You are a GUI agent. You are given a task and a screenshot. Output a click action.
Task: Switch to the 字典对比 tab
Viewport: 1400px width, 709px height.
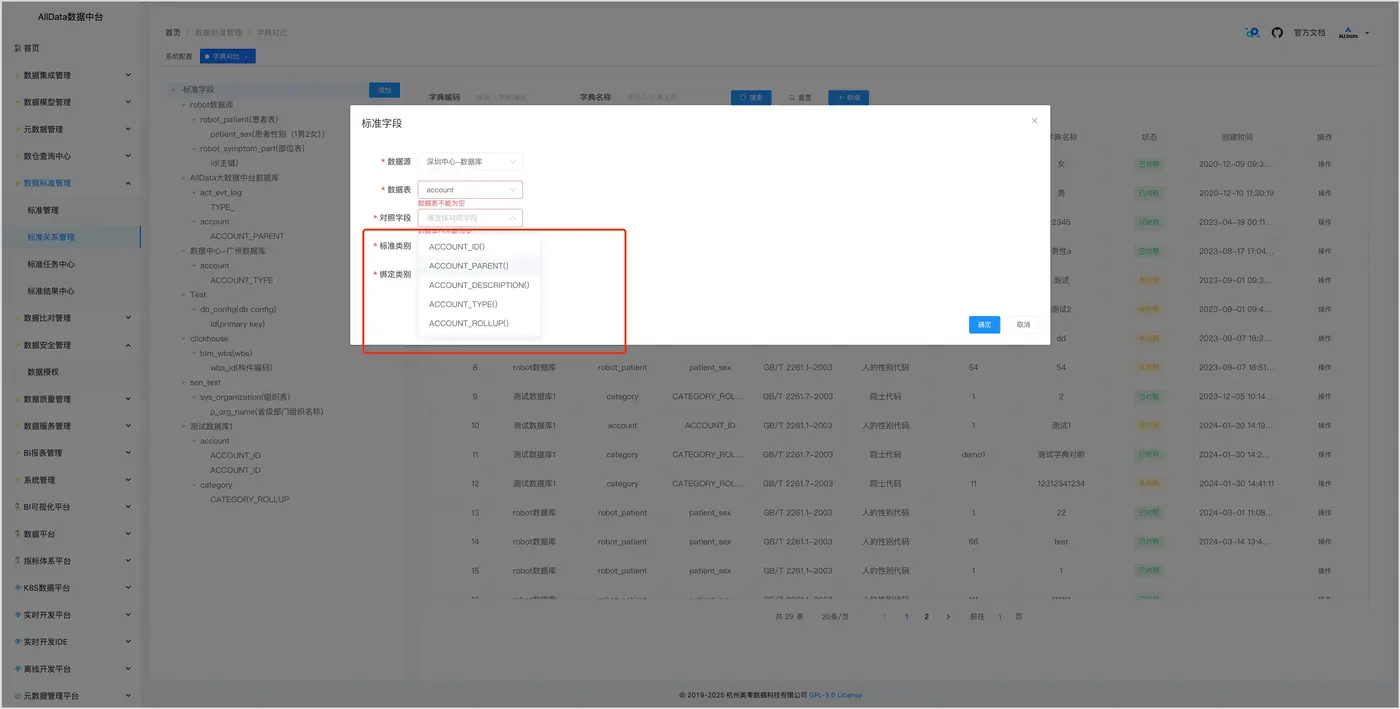click(x=226, y=57)
